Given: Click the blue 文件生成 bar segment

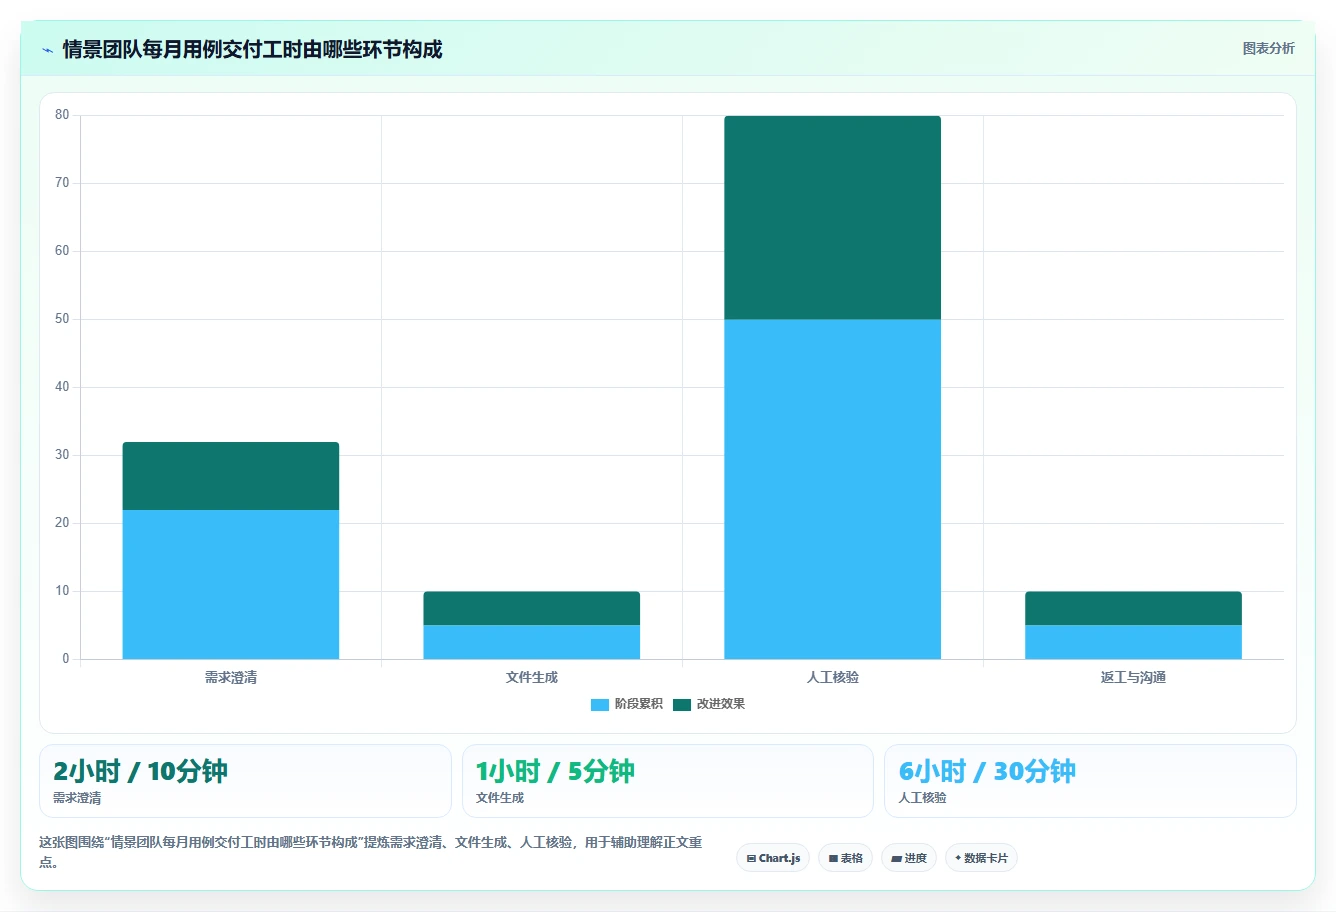Looking at the screenshot, I should [532, 642].
